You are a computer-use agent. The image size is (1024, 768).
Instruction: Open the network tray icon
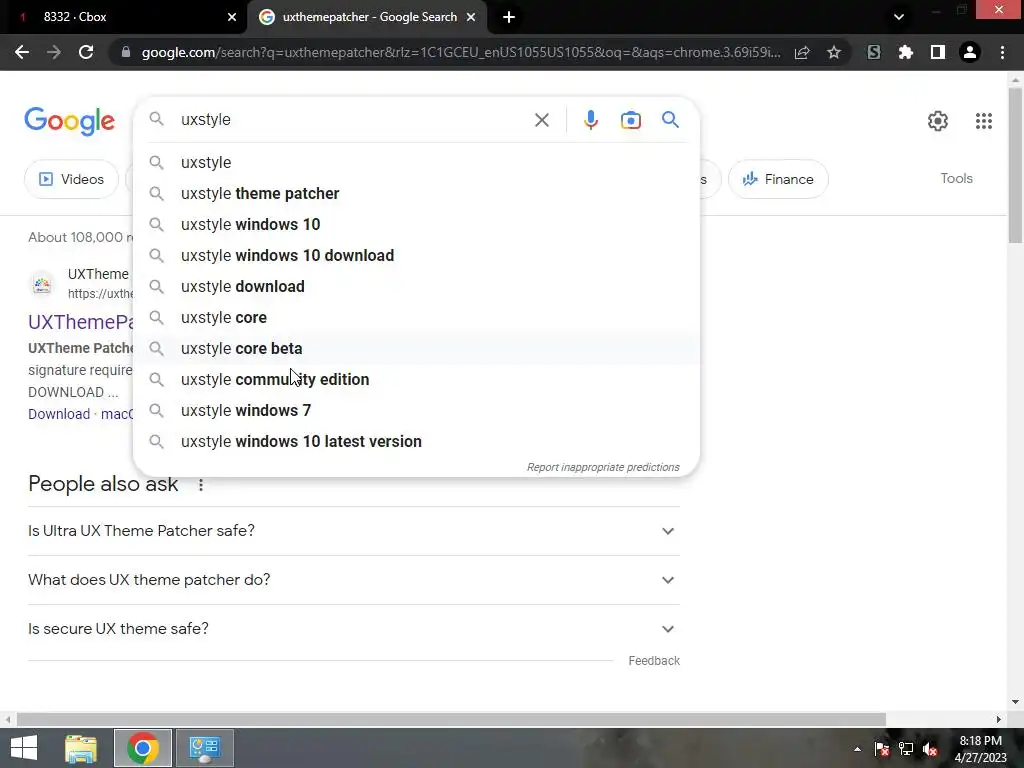(x=906, y=749)
